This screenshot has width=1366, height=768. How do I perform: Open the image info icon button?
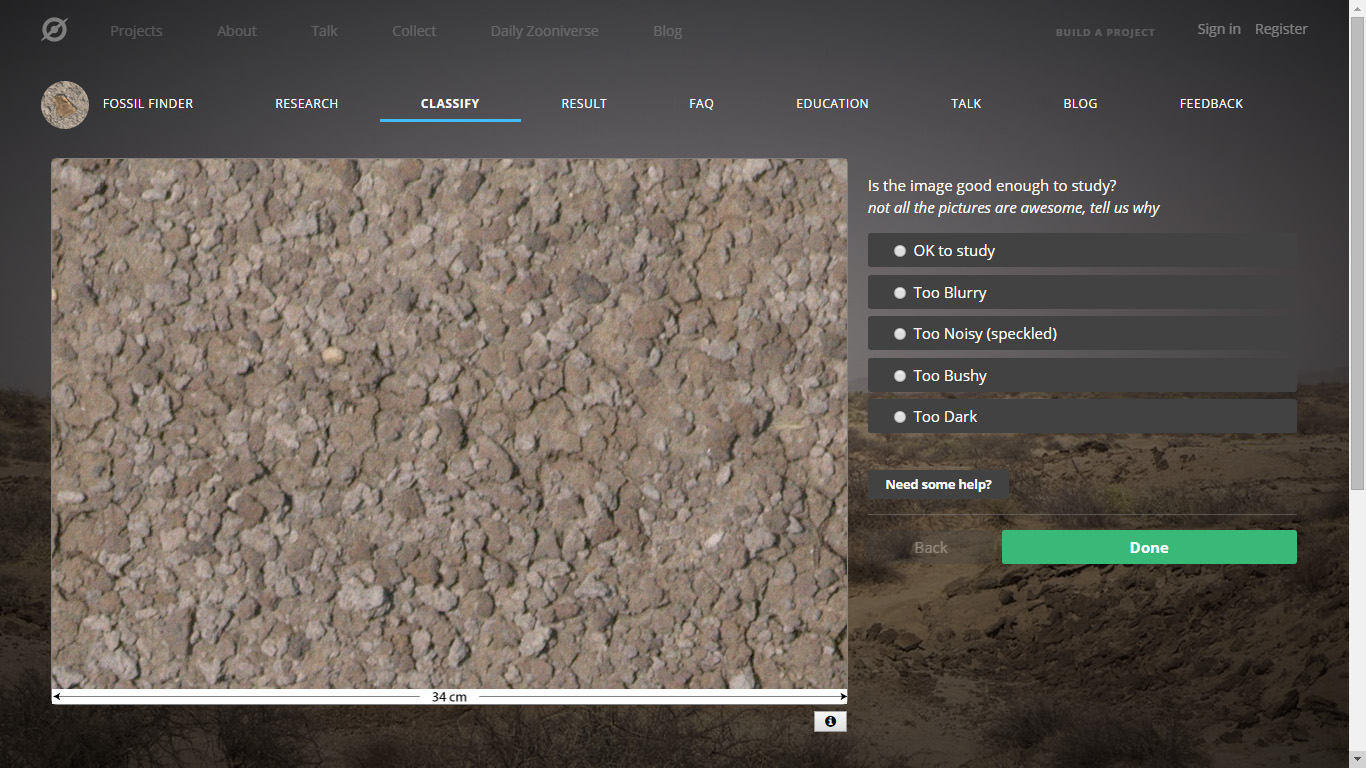coord(830,721)
